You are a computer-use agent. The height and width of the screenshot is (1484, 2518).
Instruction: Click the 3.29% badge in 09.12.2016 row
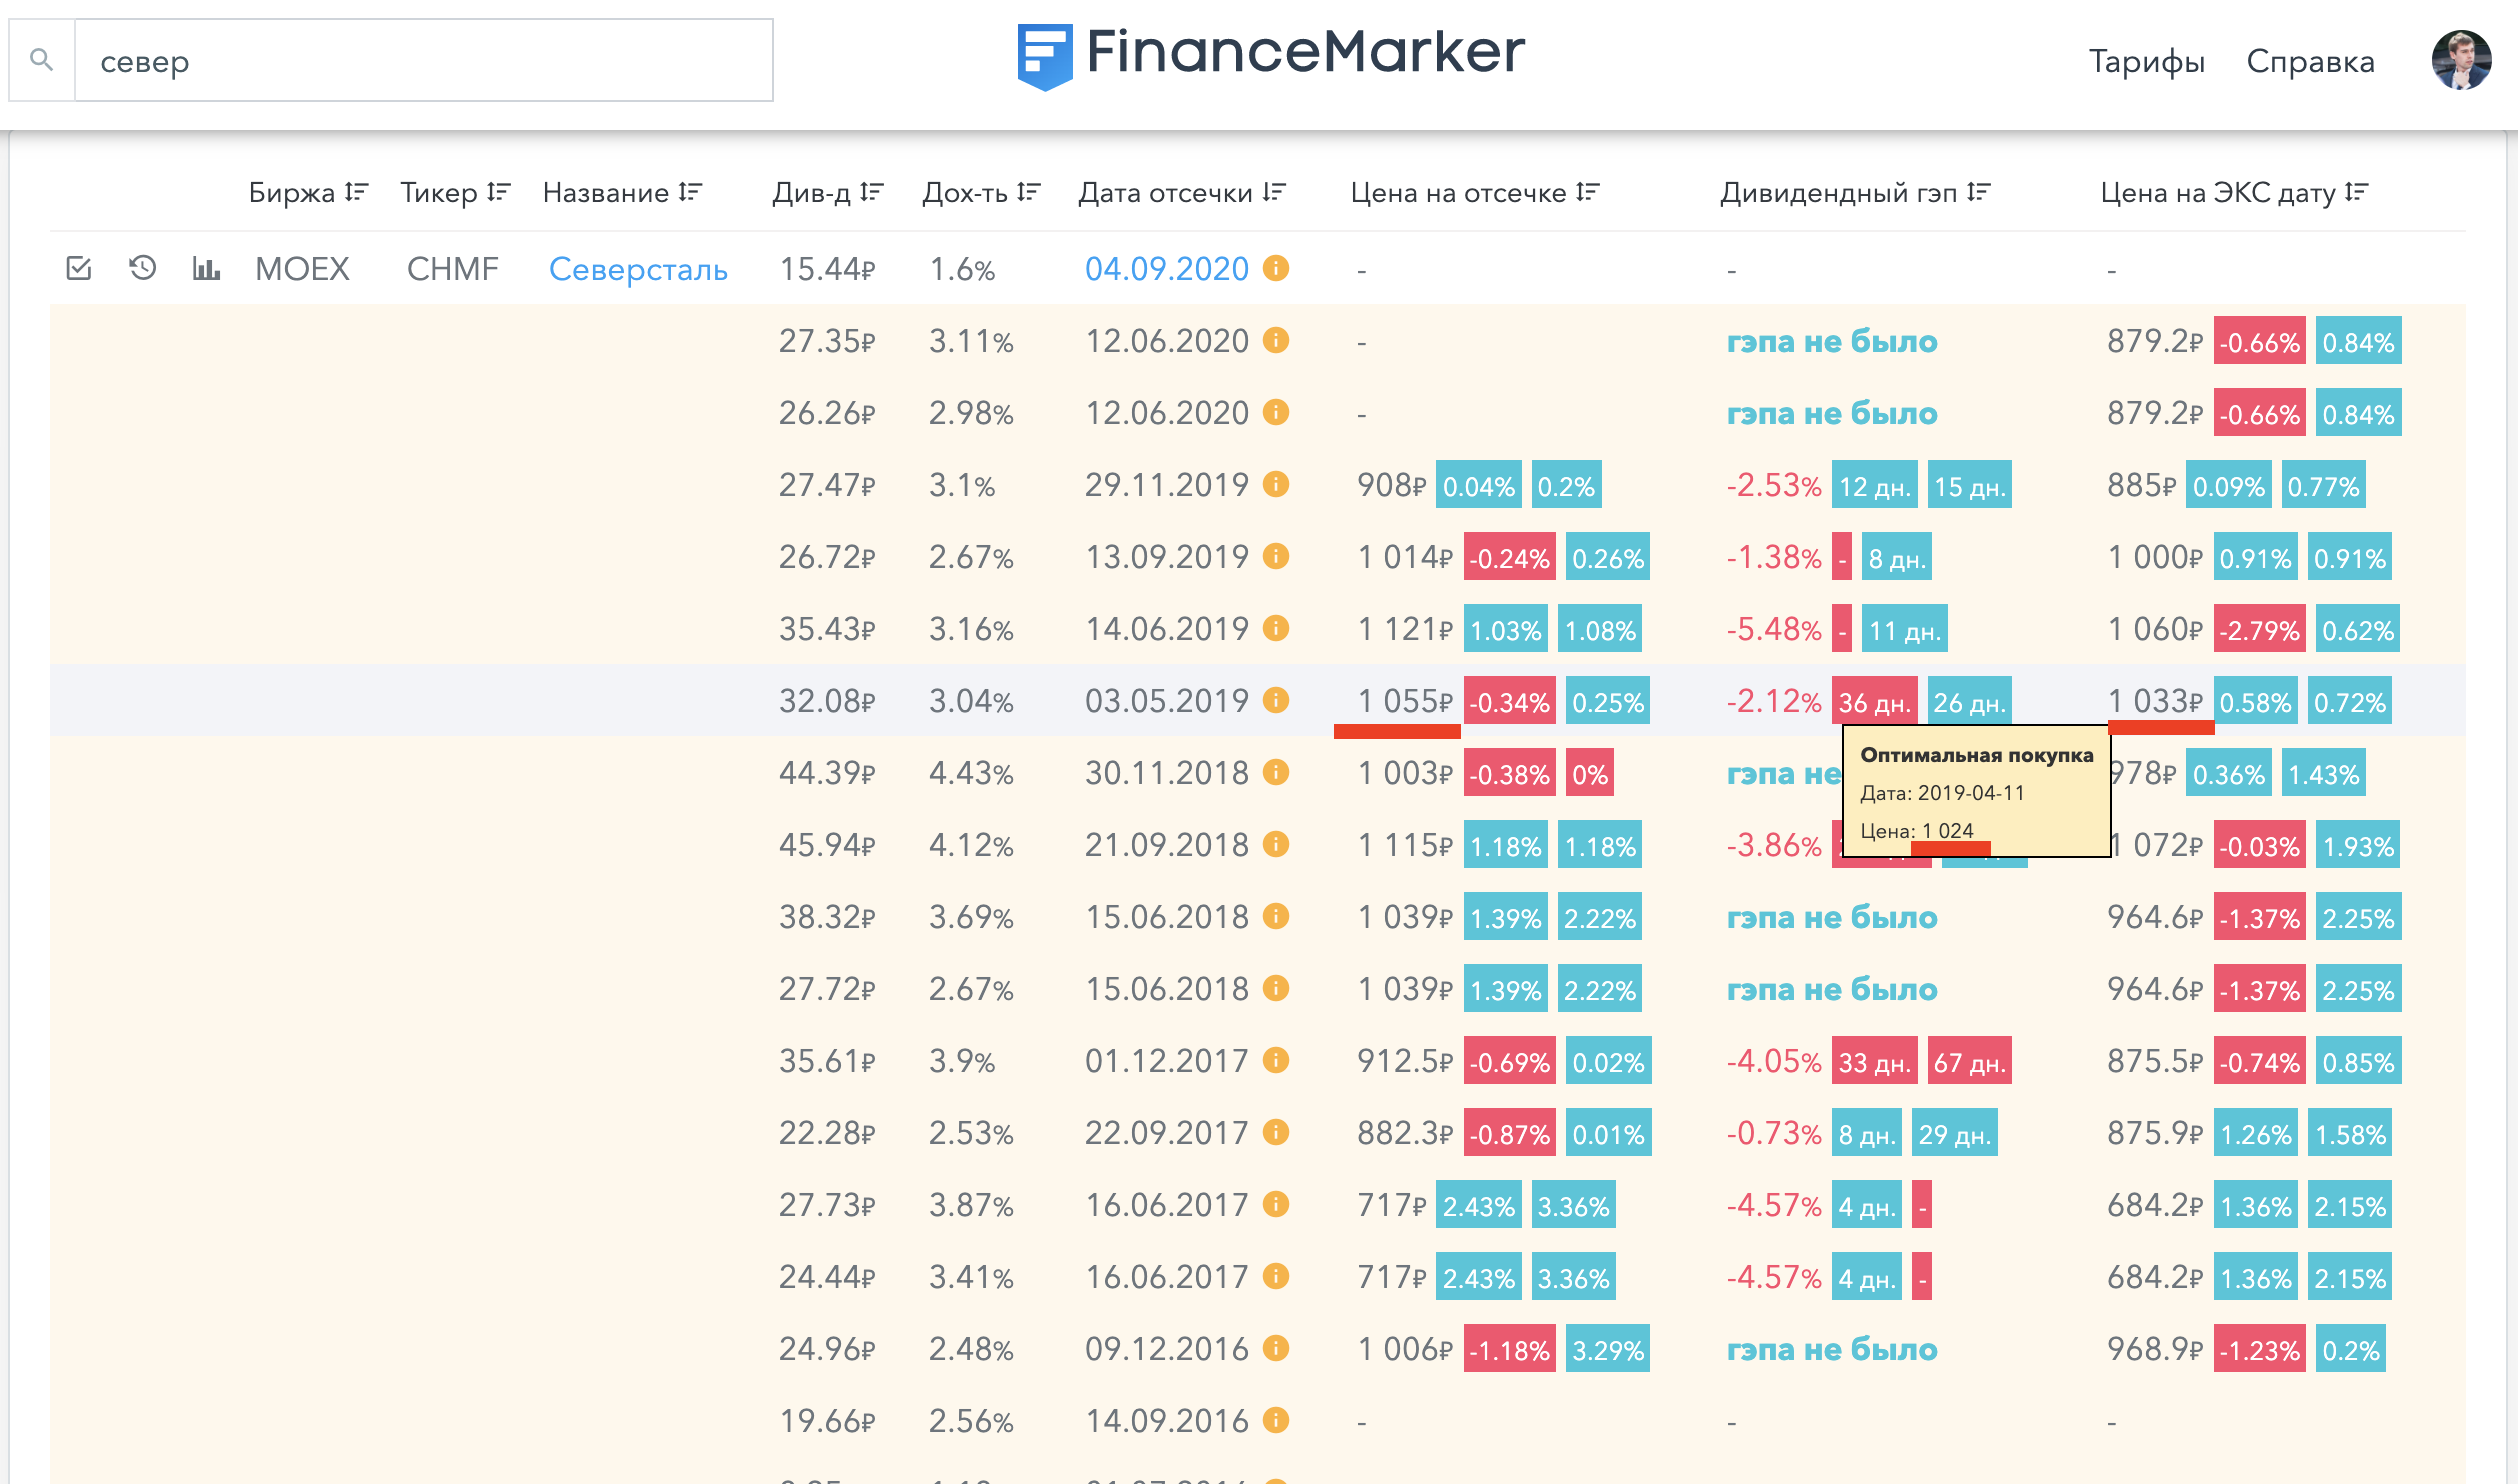tap(1607, 1349)
